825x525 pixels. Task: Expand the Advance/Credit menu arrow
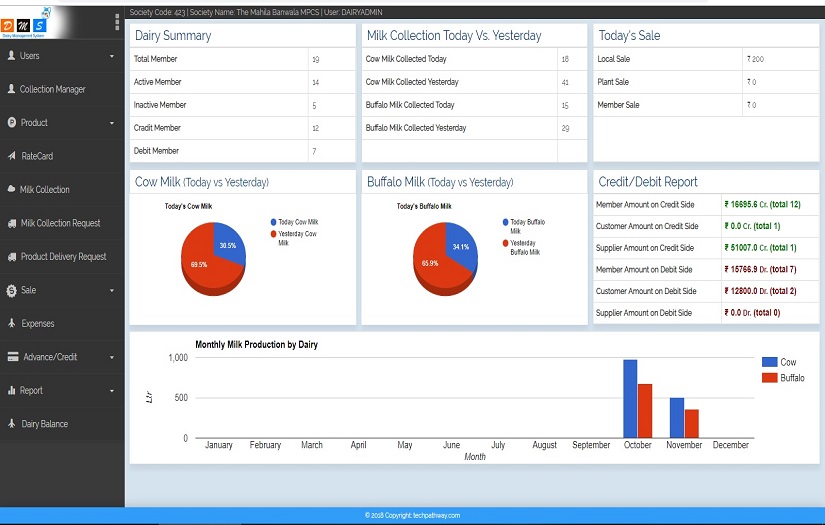[112, 357]
